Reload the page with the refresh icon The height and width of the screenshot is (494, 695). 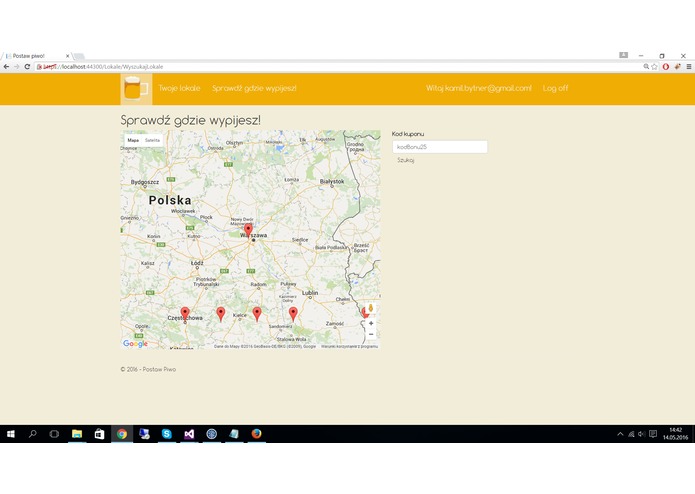pyautogui.click(x=27, y=66)
